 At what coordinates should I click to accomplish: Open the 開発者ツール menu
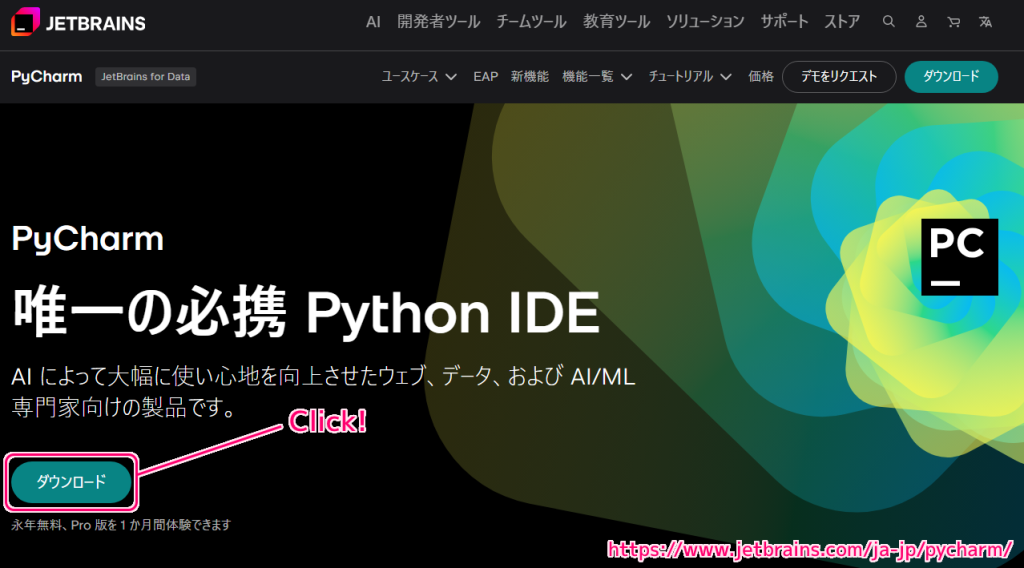439,22
